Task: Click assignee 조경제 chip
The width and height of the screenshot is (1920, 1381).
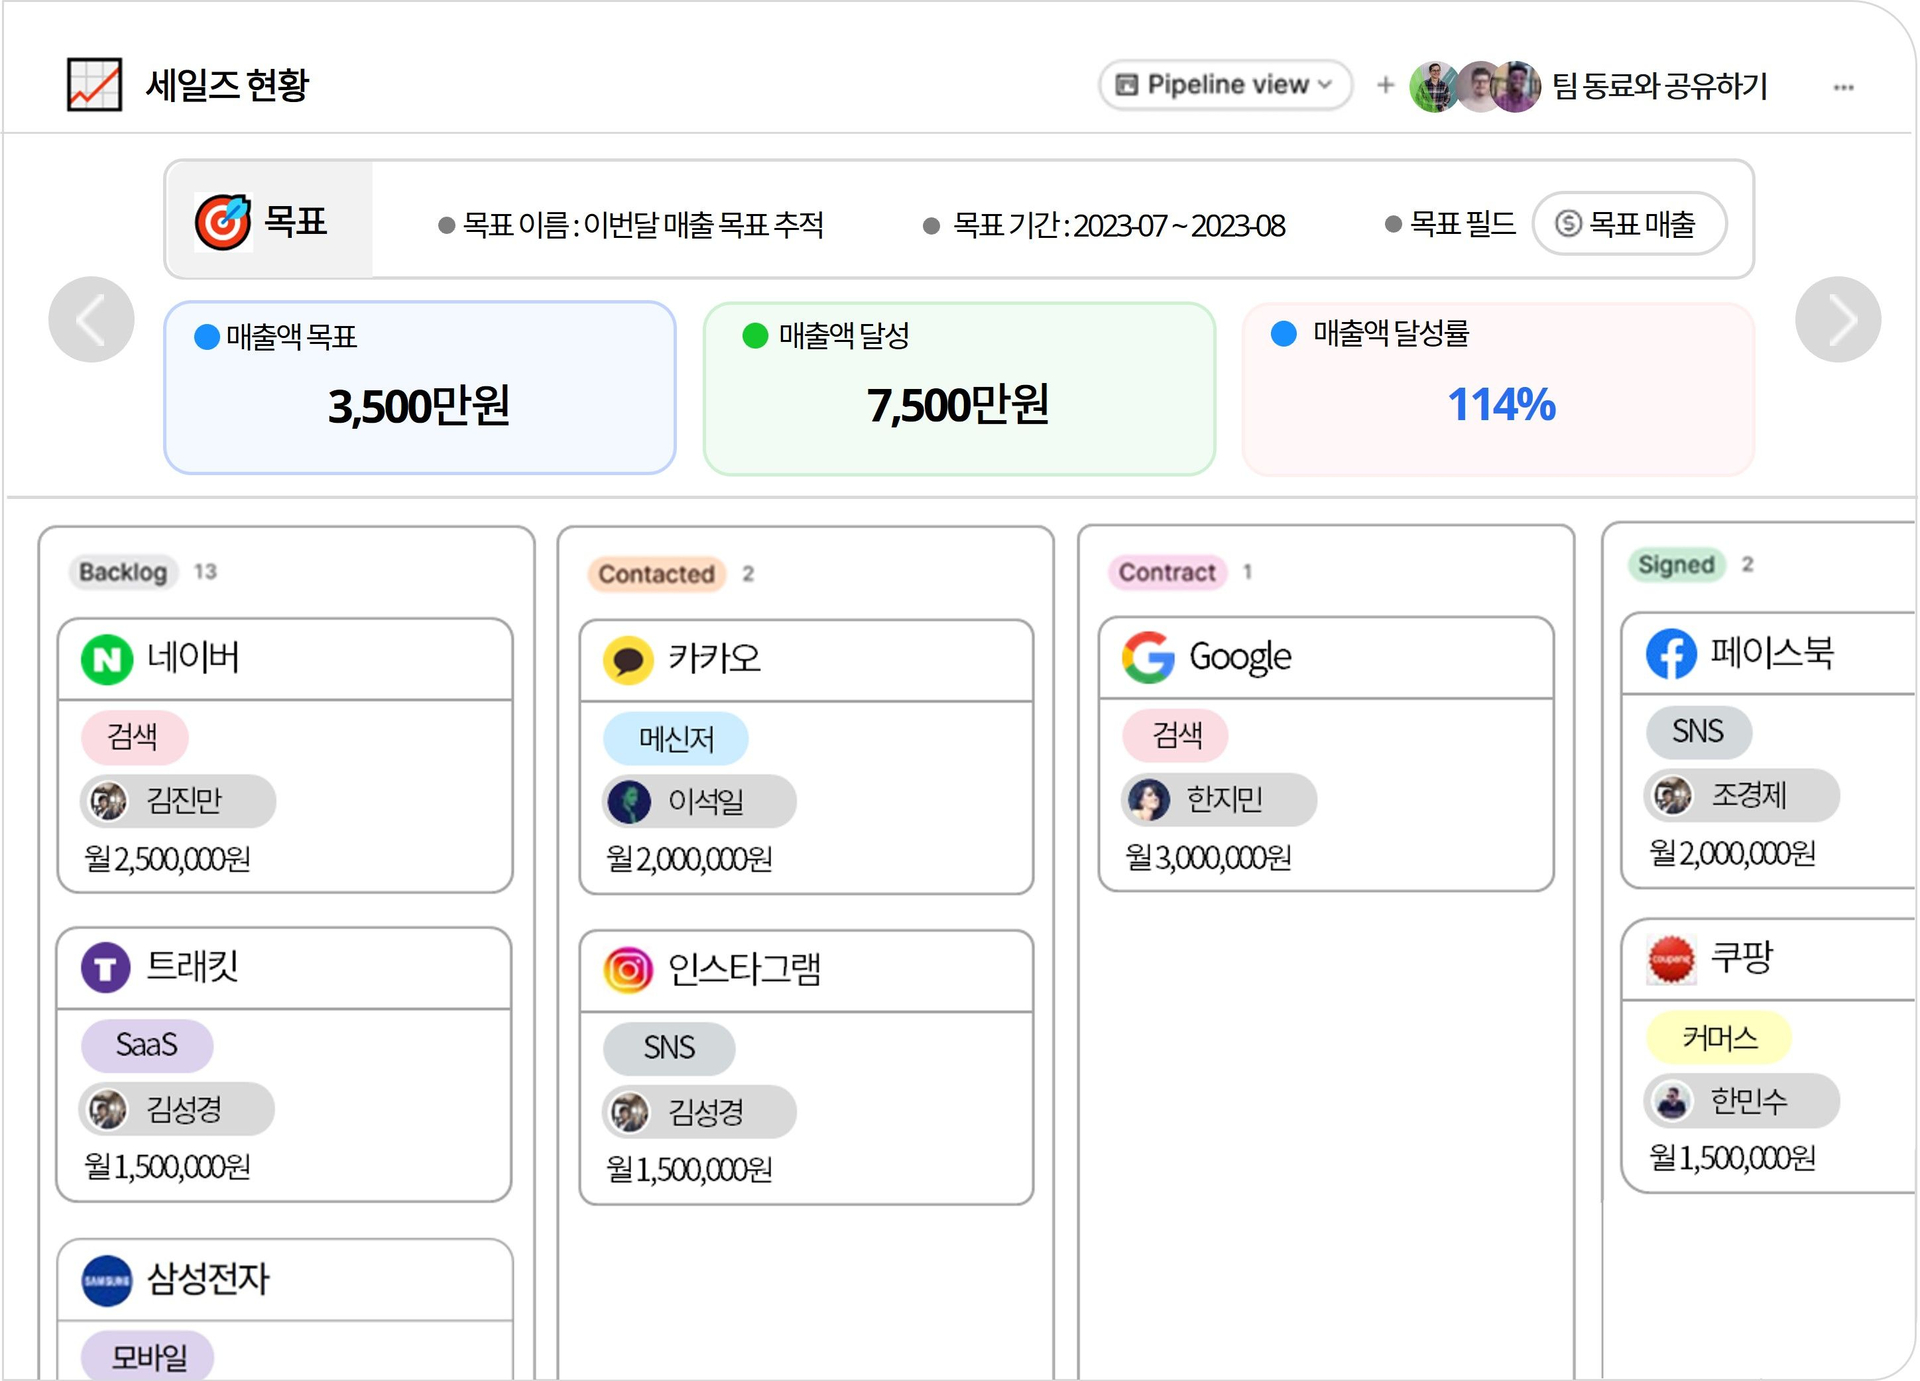Action: point(1742,795)
